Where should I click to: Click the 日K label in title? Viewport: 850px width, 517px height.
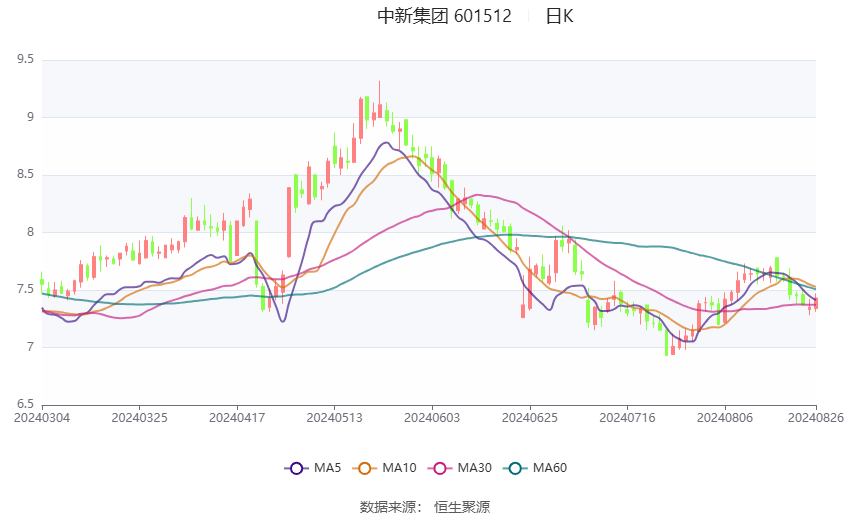(559, 16)
